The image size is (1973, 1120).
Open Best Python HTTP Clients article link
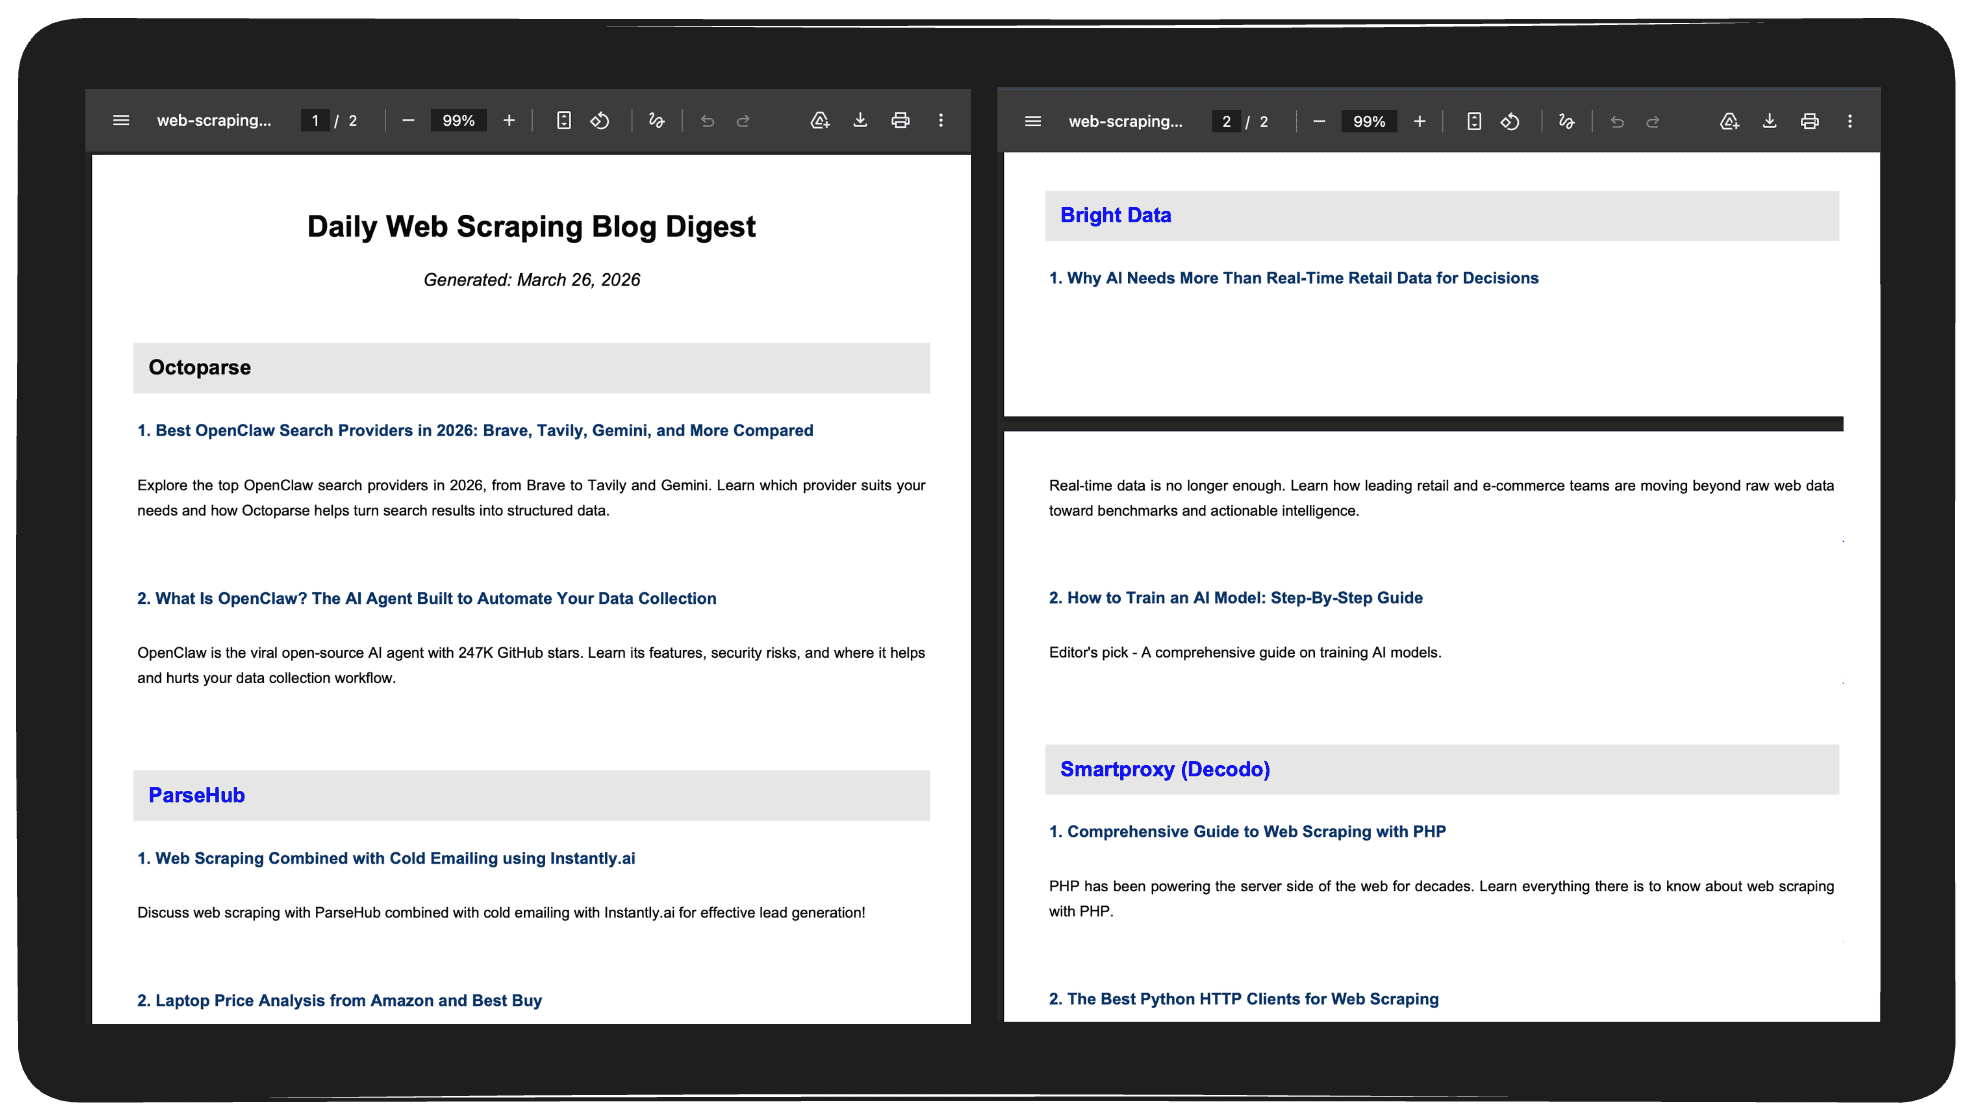1244,999
